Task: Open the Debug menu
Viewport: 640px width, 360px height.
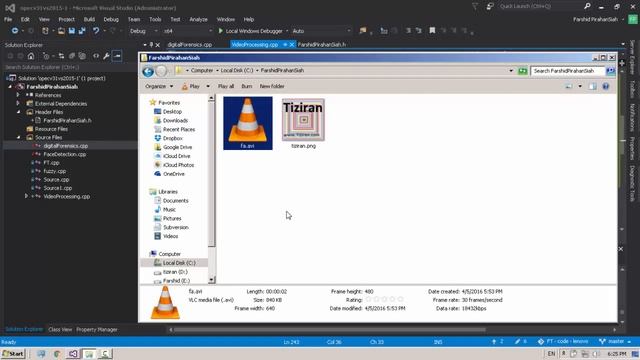Action: point(111,20)
